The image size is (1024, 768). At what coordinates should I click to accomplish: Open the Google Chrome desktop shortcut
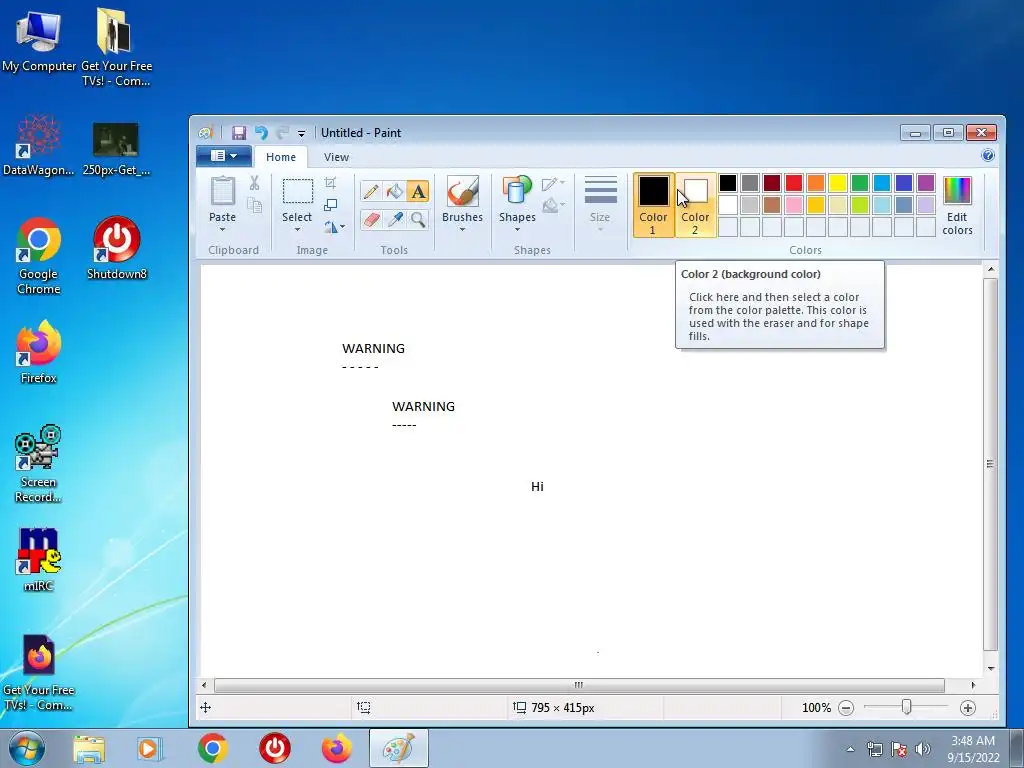(39, 256)
